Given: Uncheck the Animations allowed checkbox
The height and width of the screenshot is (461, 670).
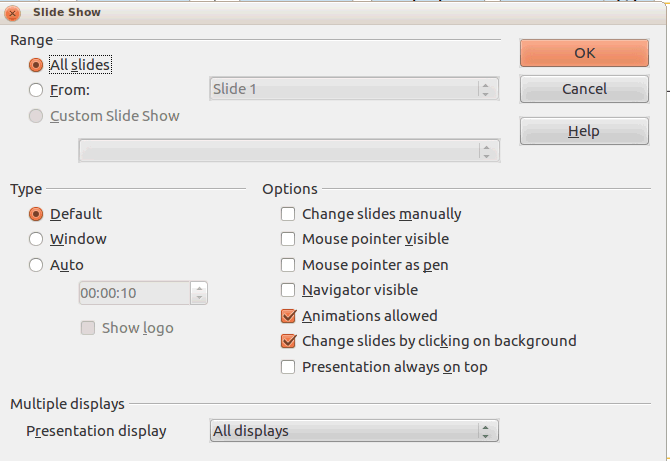Looking at the screenshot, I should pos(288,316).
